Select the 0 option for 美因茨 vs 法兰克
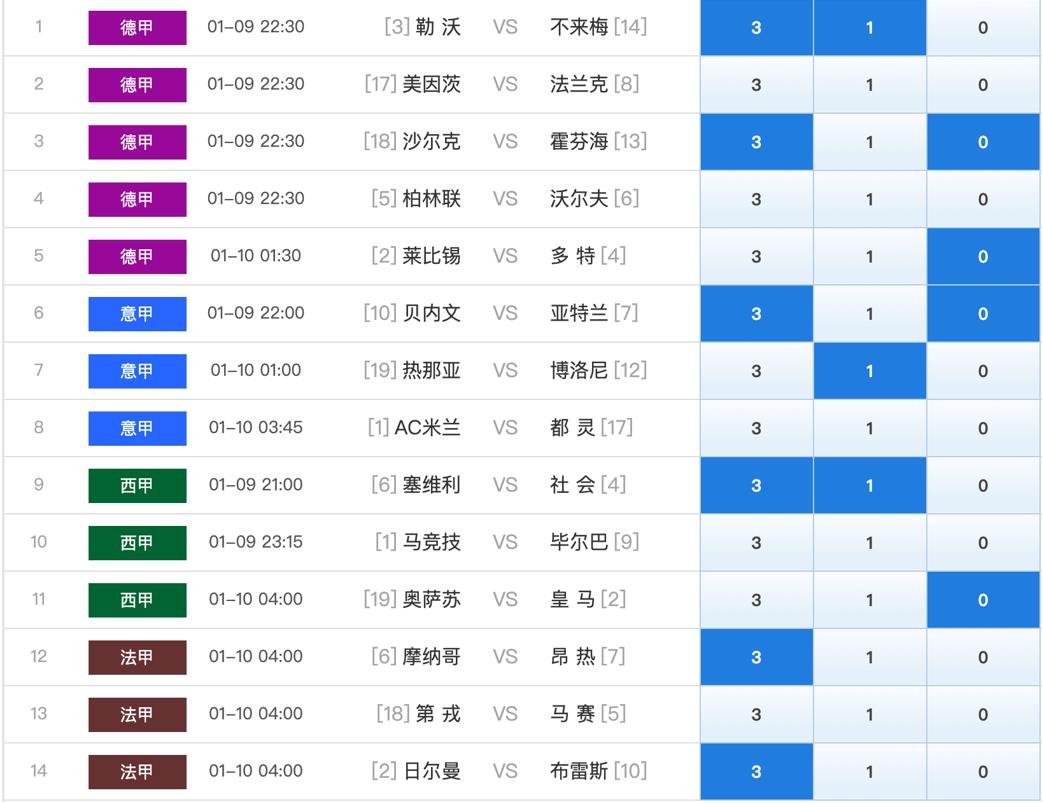The image size is (1043, 803). [x=983, y=84]
